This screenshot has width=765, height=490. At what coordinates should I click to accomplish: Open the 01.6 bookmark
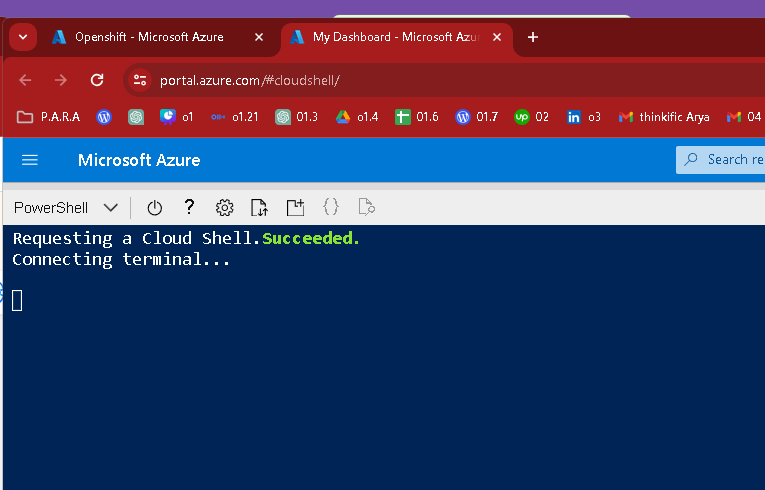(x=417, y=117)
